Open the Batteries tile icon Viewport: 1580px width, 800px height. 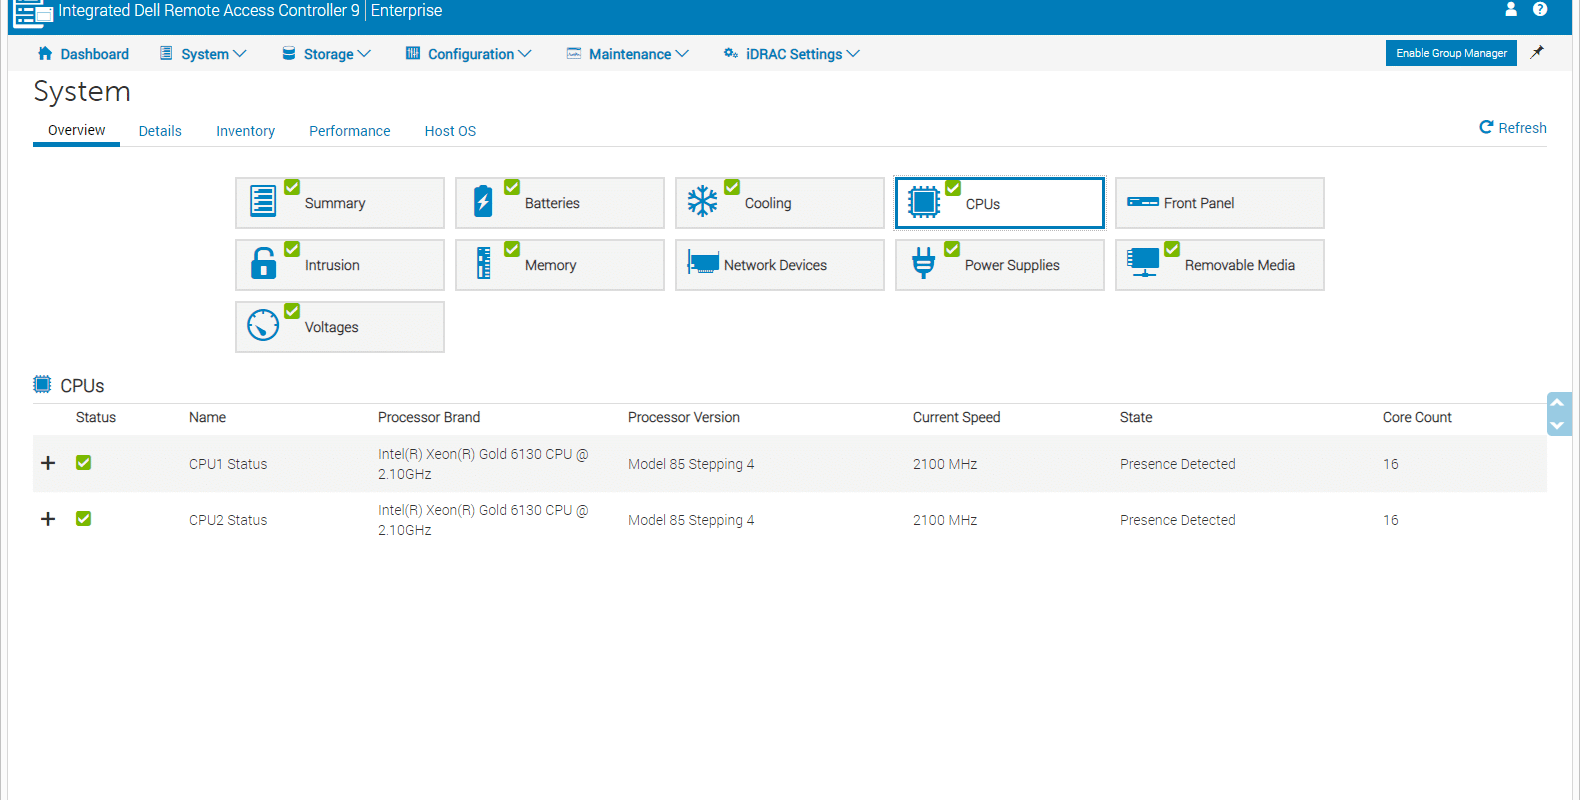click(483, 201)
